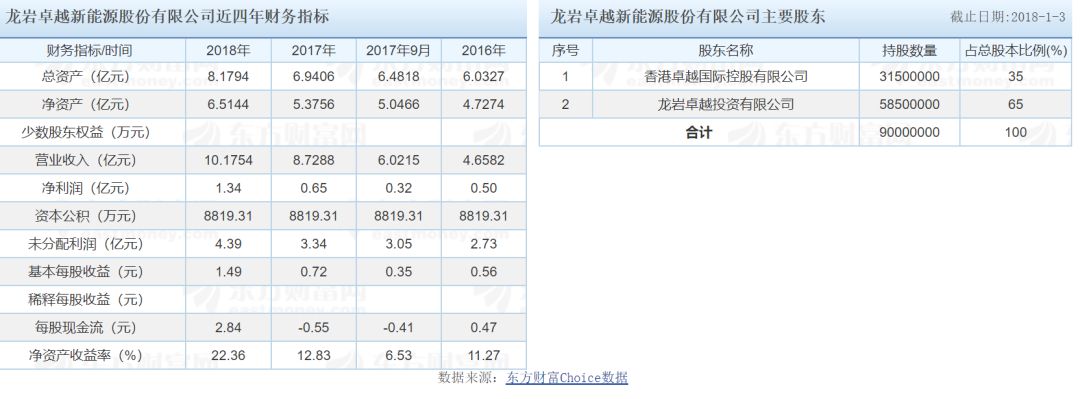Click the 财务指标/时间 header cell
1080x399 pixels.
point(89,50)
